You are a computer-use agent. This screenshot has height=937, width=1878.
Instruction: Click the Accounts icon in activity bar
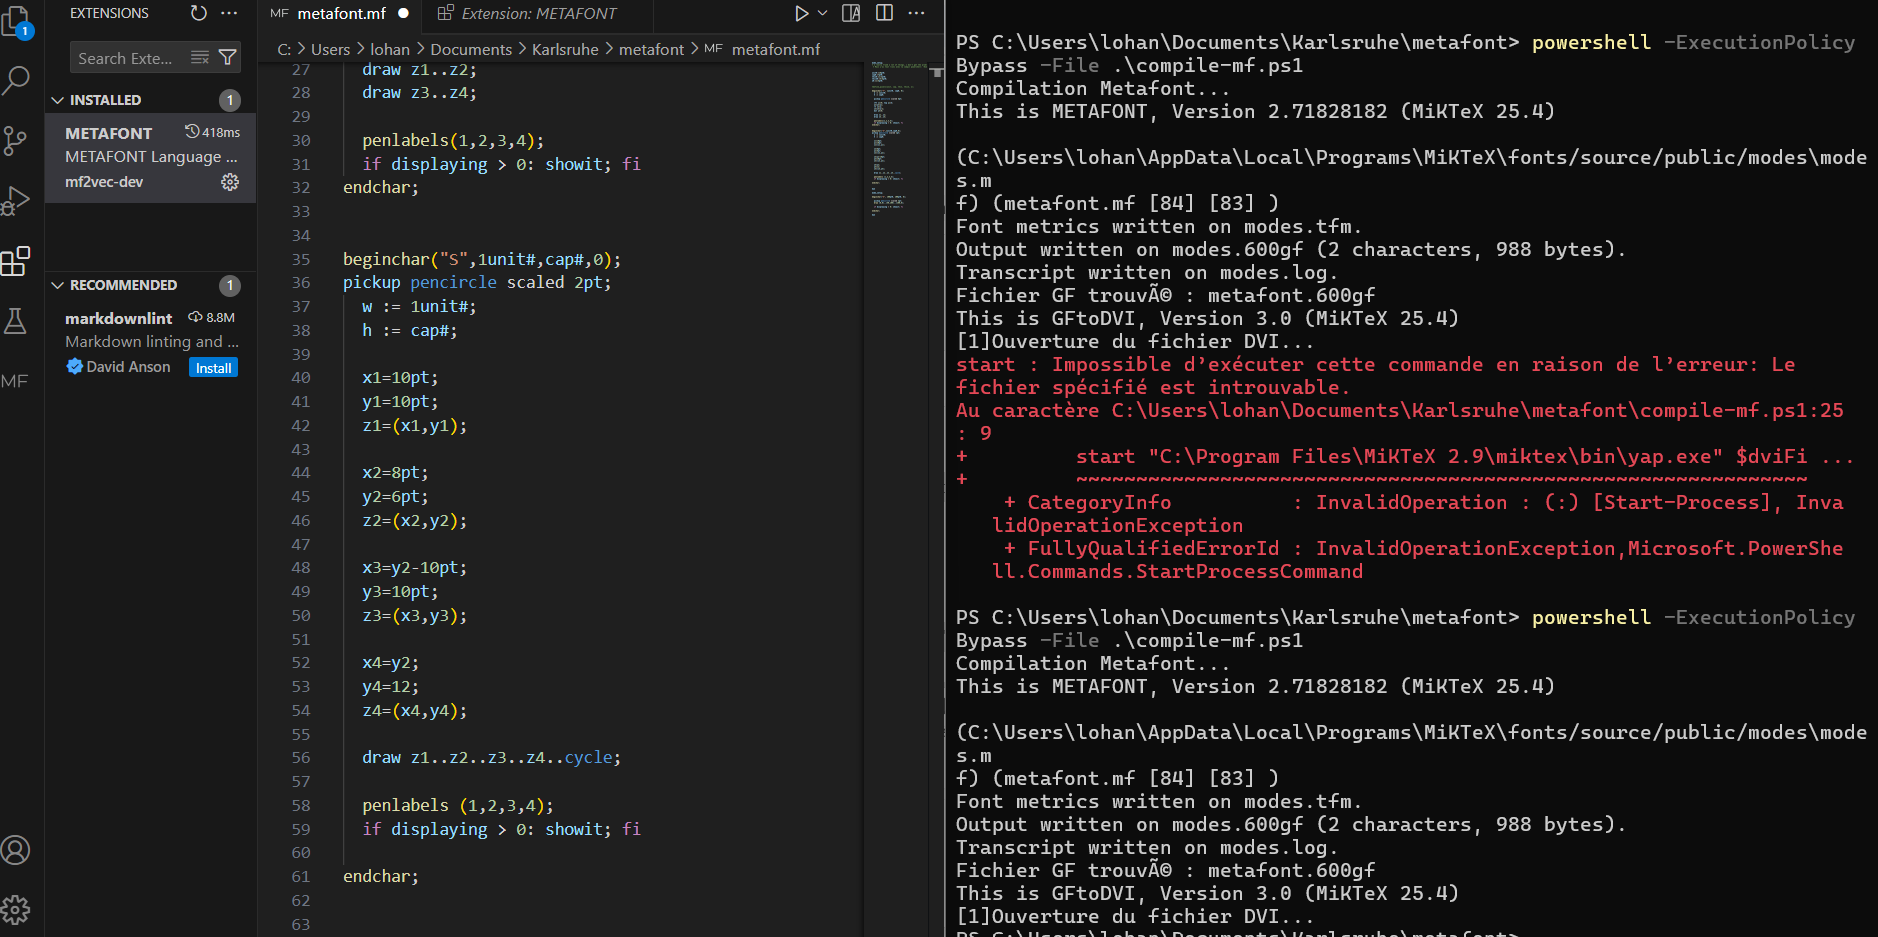click(17, 850)
